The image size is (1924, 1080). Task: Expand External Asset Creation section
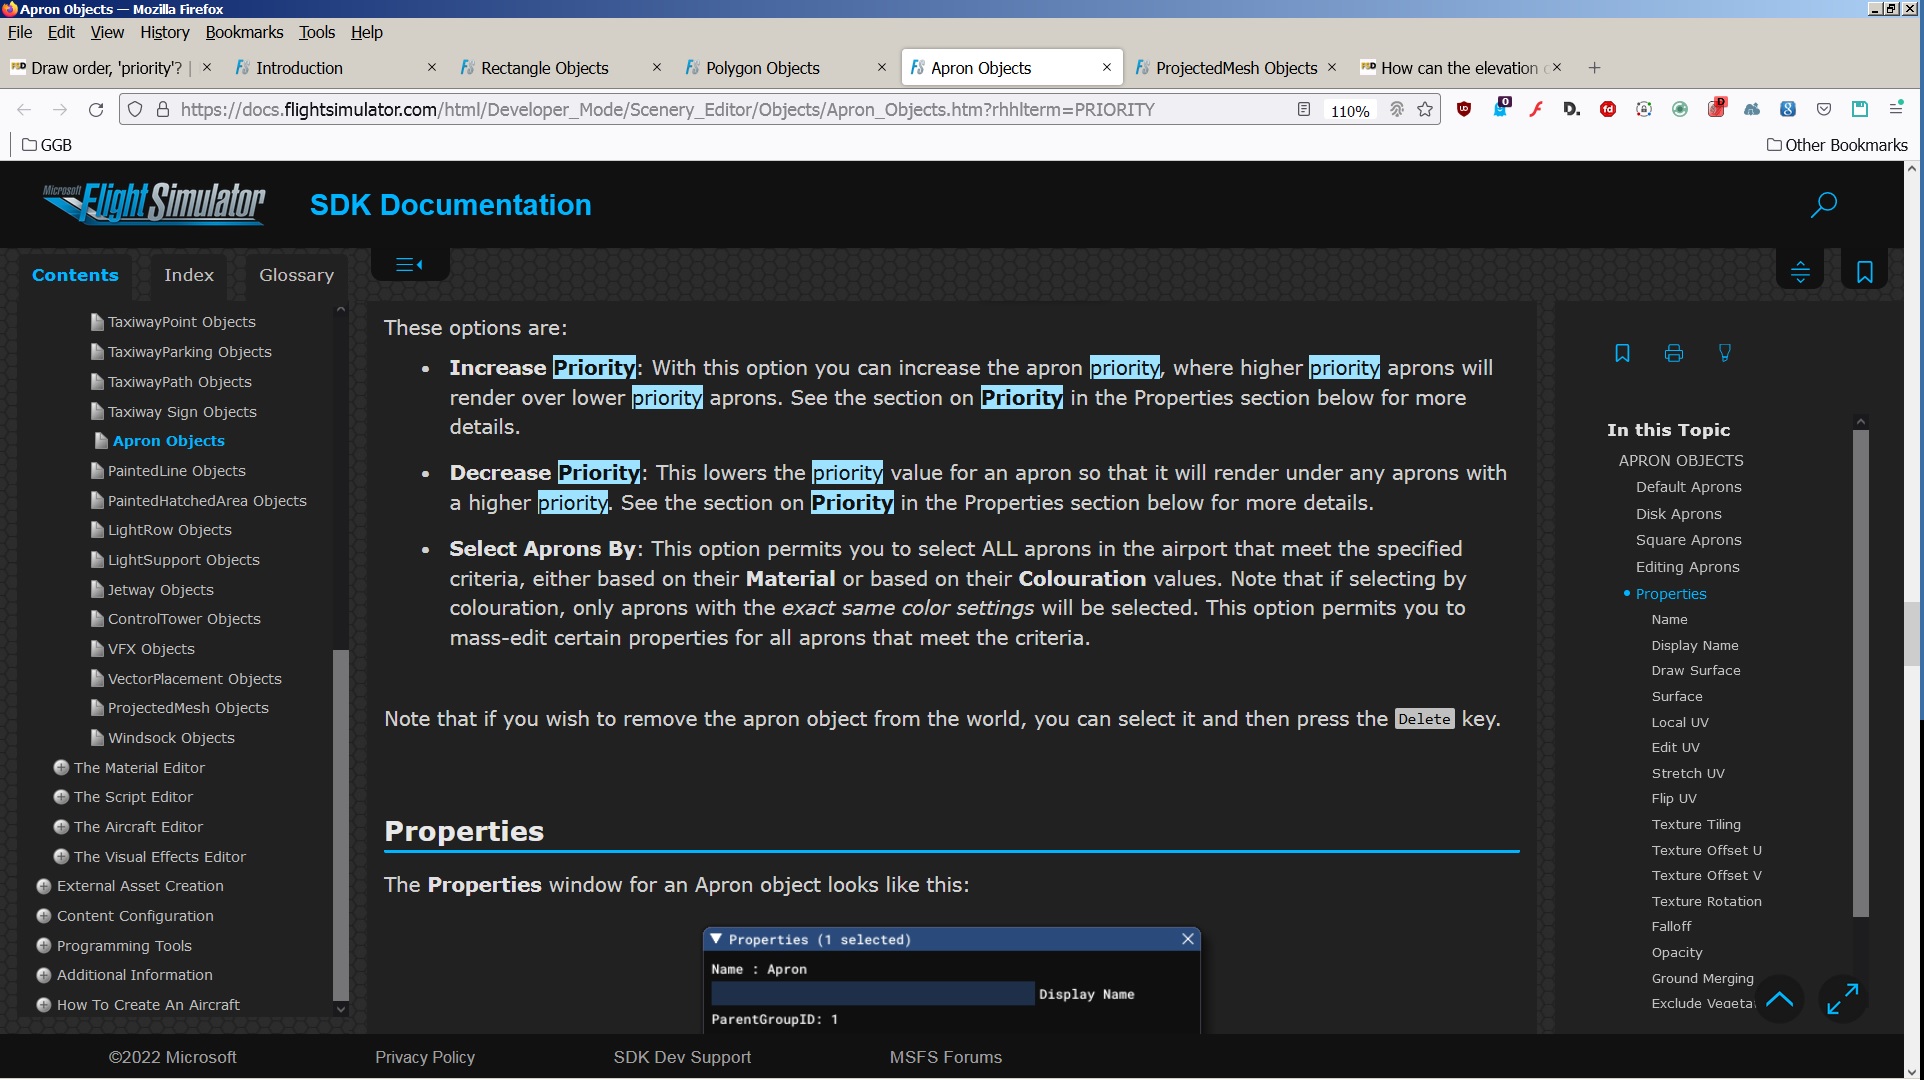tap(44, 886)
